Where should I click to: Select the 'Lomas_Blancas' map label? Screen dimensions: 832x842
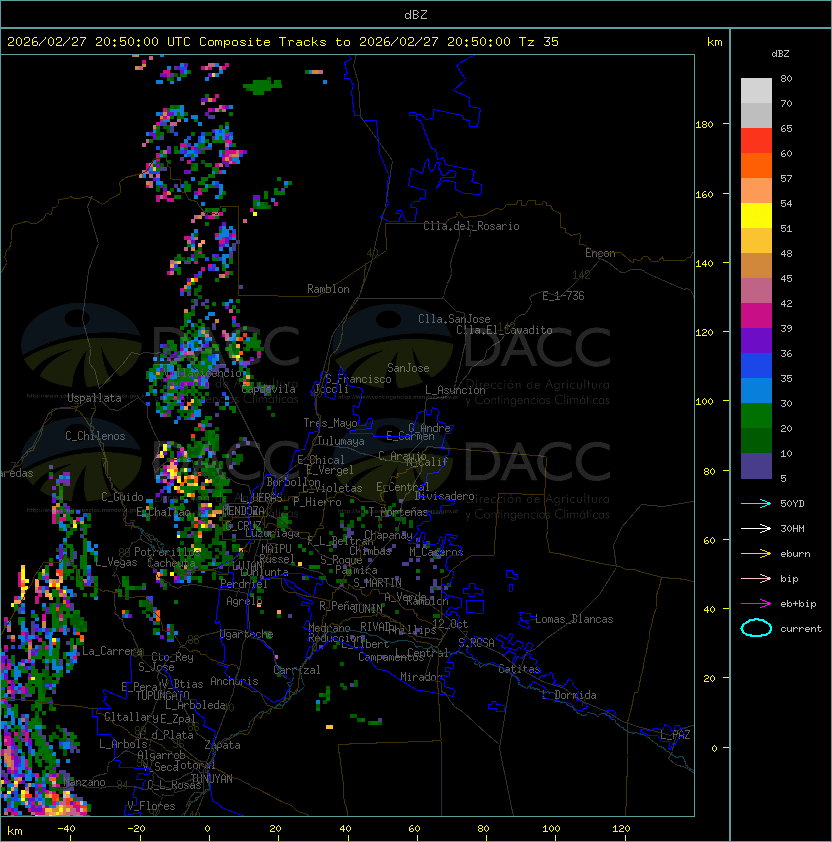point(574,619)
